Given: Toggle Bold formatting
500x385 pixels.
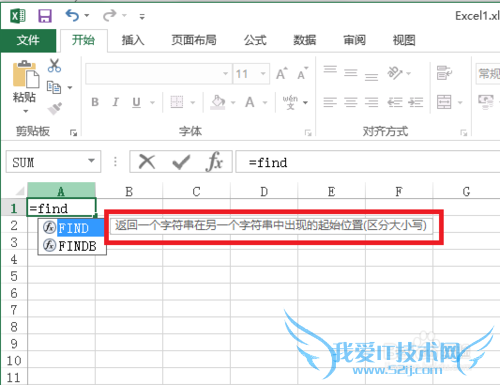Looking at the screenshot, I should [95, 102].
